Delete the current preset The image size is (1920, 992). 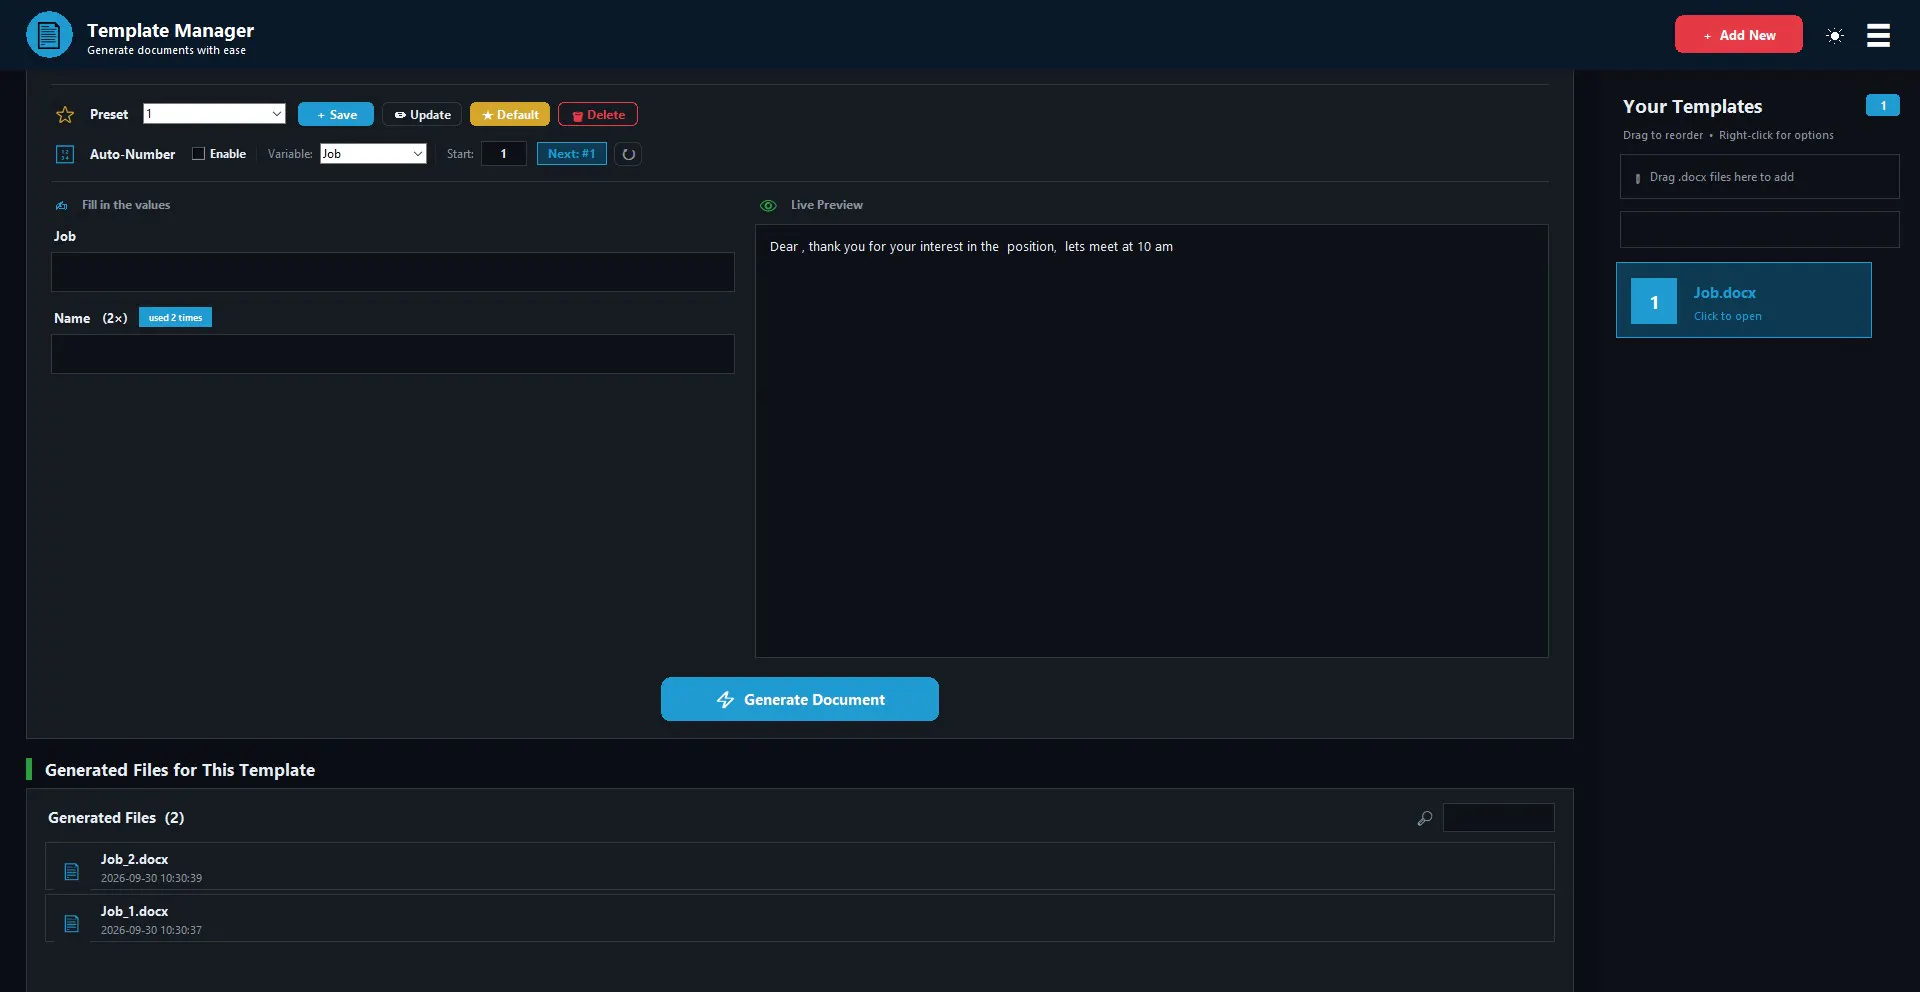598,114
